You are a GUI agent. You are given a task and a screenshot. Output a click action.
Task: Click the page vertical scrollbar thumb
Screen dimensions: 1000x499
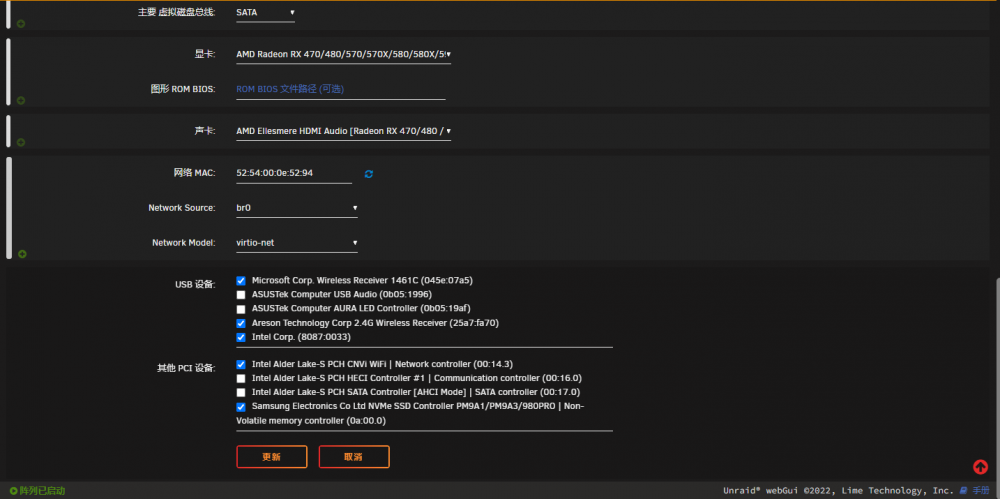click(x=997, y=378)
